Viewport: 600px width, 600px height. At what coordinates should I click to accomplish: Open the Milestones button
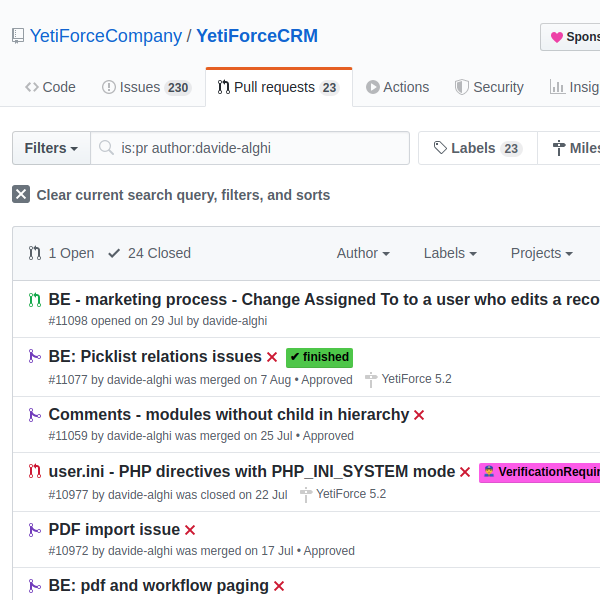[x=569, y=148]
